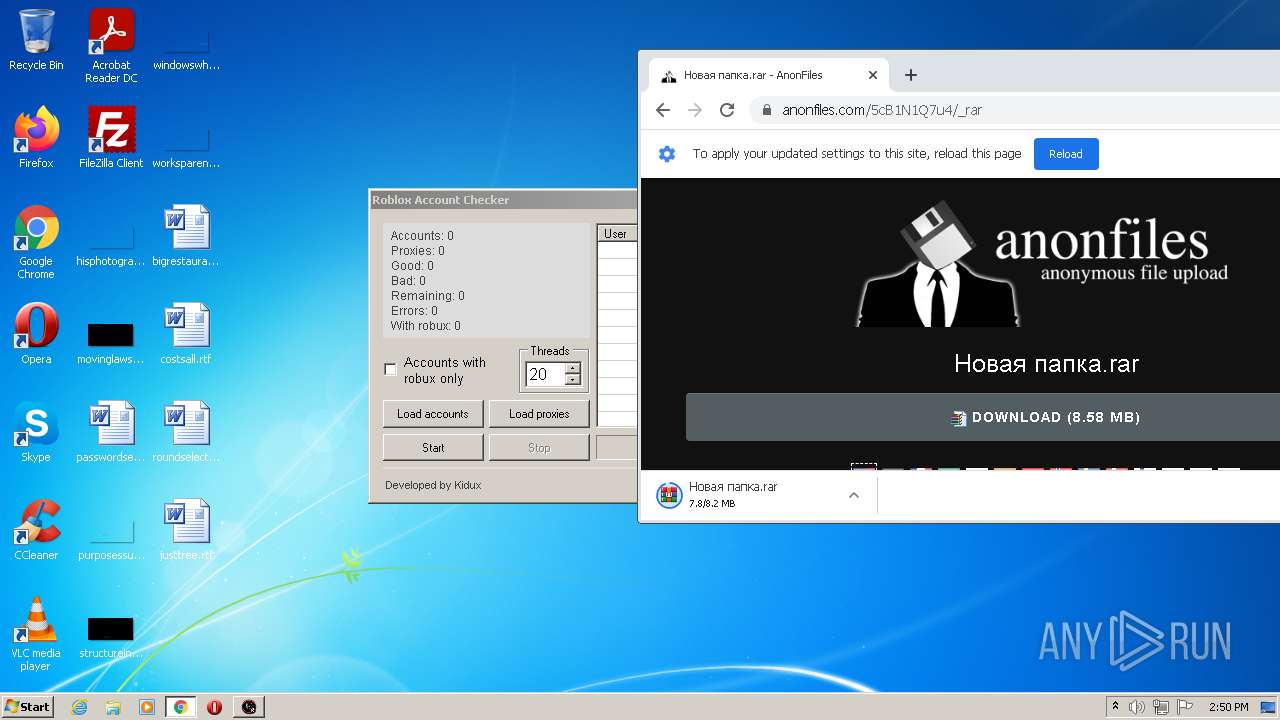Select the purposessu... desktop file
Image resolution: width=1280 pixels, height=720 pixels.
click(x=111, y=540)
